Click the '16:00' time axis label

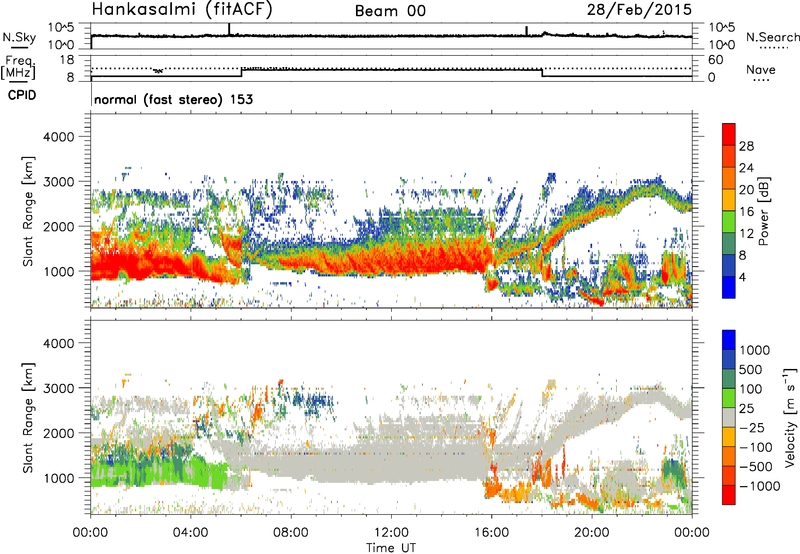[491, 533]
